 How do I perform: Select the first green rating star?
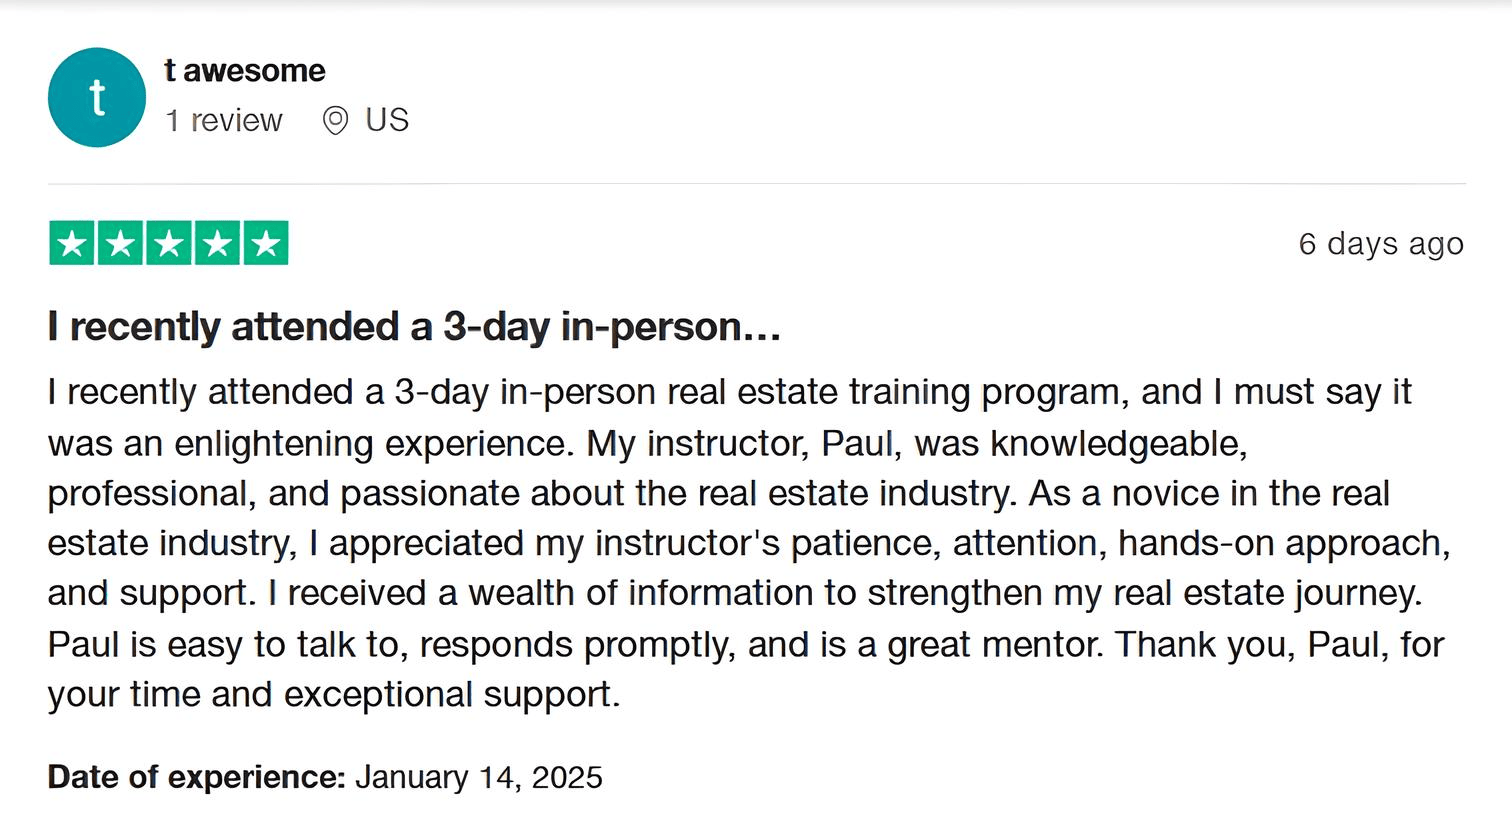[72, 243]
